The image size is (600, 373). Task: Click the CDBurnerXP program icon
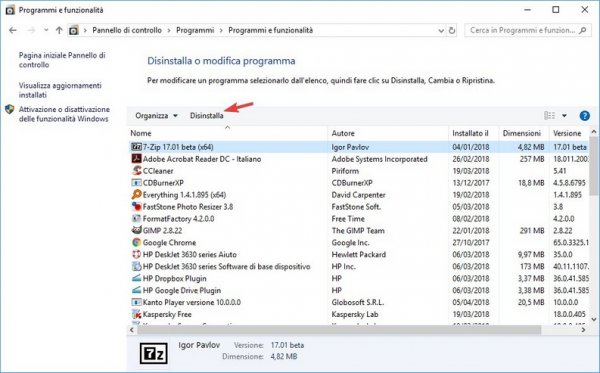pyautogui.click(x=136, y=182)
